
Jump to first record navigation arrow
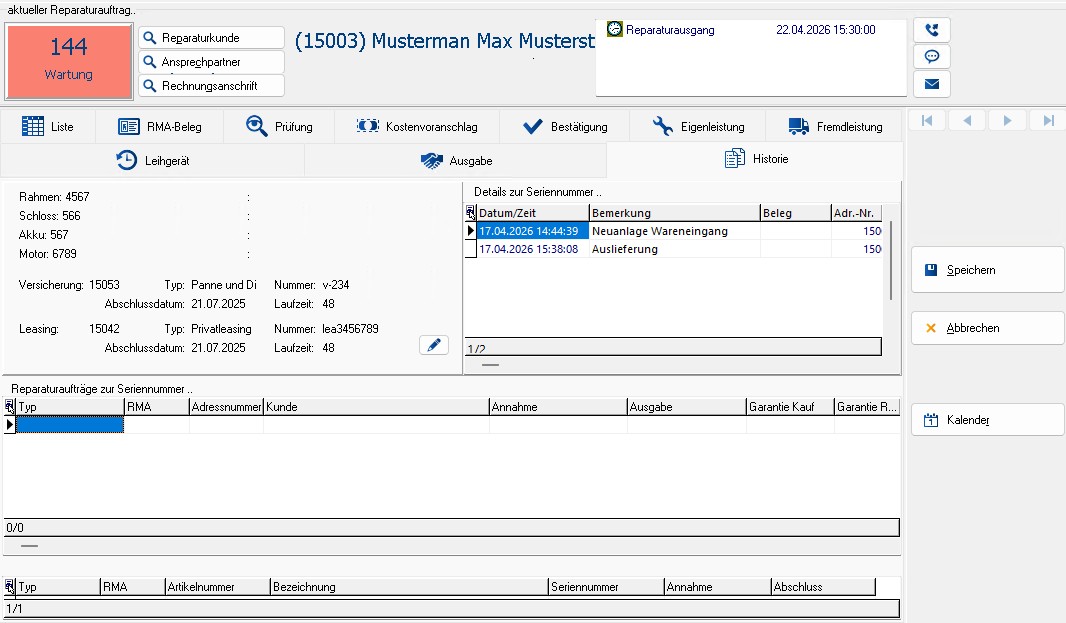click(927, 121)
